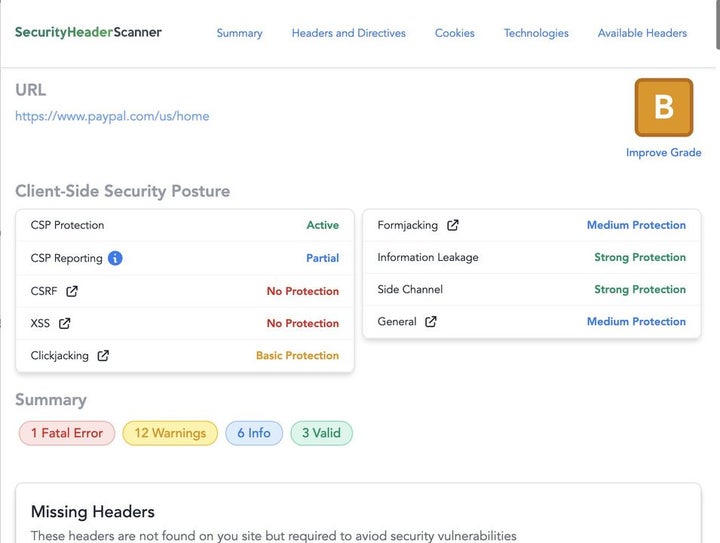The image size is (720, 543).
Task: Open the XSS external link icon
Action: point(65,323)
